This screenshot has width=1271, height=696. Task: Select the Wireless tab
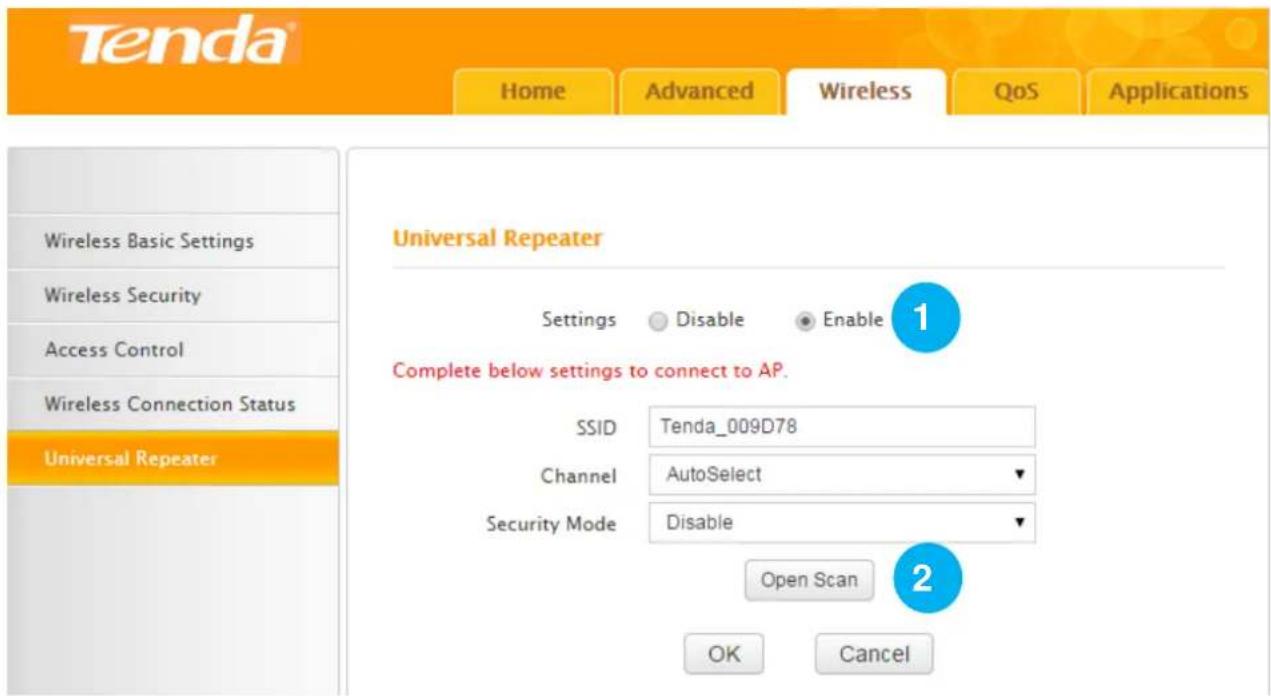click(865, 92)
